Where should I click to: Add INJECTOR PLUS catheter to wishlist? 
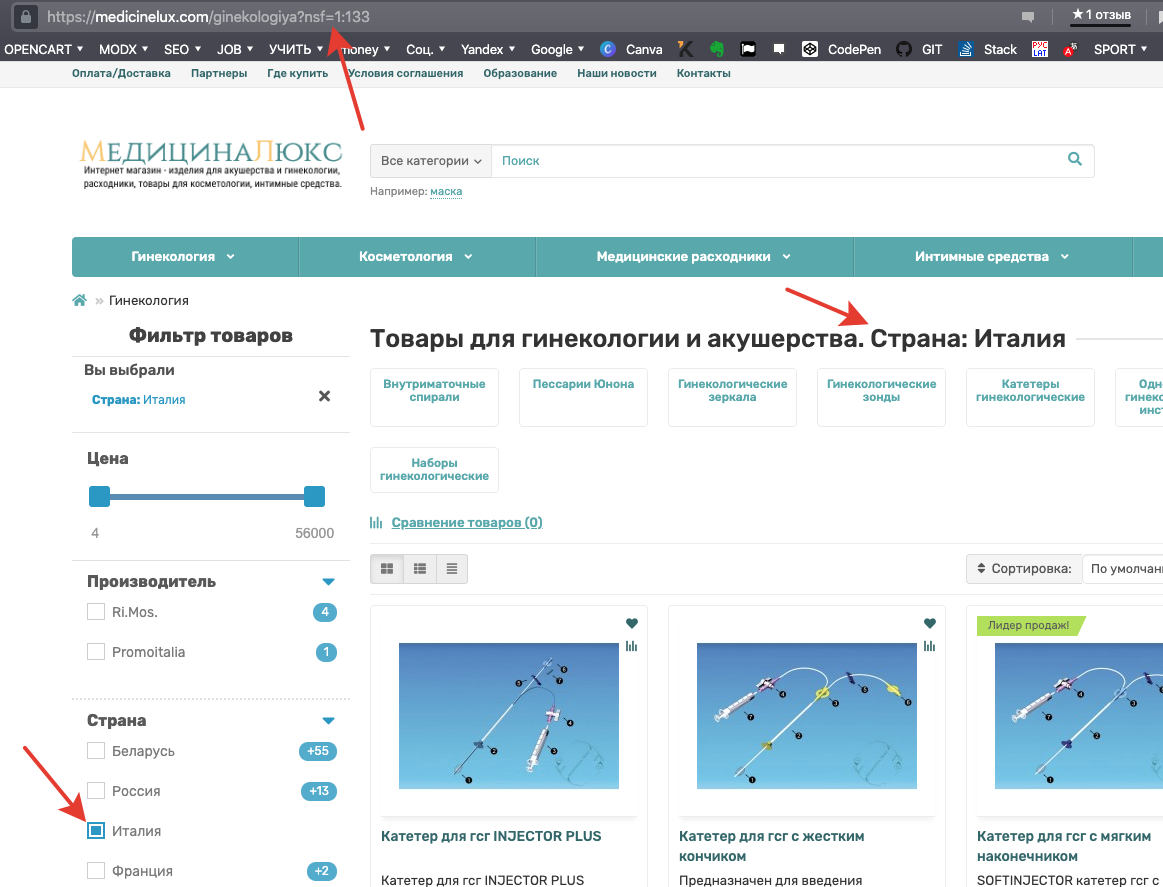click(x=632, y=623)
